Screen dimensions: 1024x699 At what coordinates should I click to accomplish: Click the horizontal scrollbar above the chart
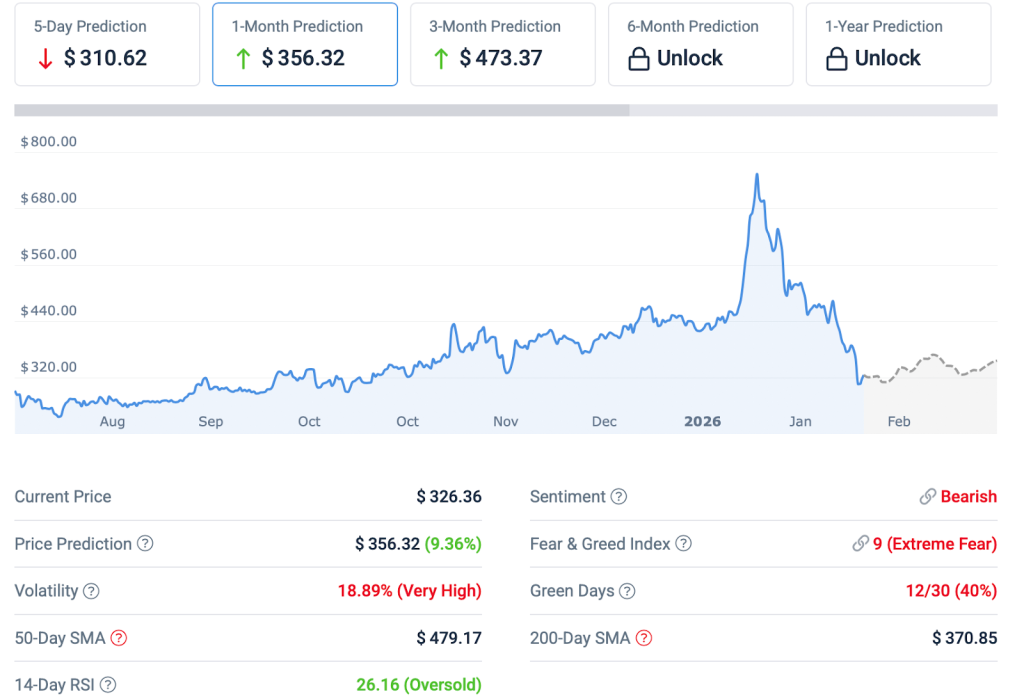tap(322, 110)
